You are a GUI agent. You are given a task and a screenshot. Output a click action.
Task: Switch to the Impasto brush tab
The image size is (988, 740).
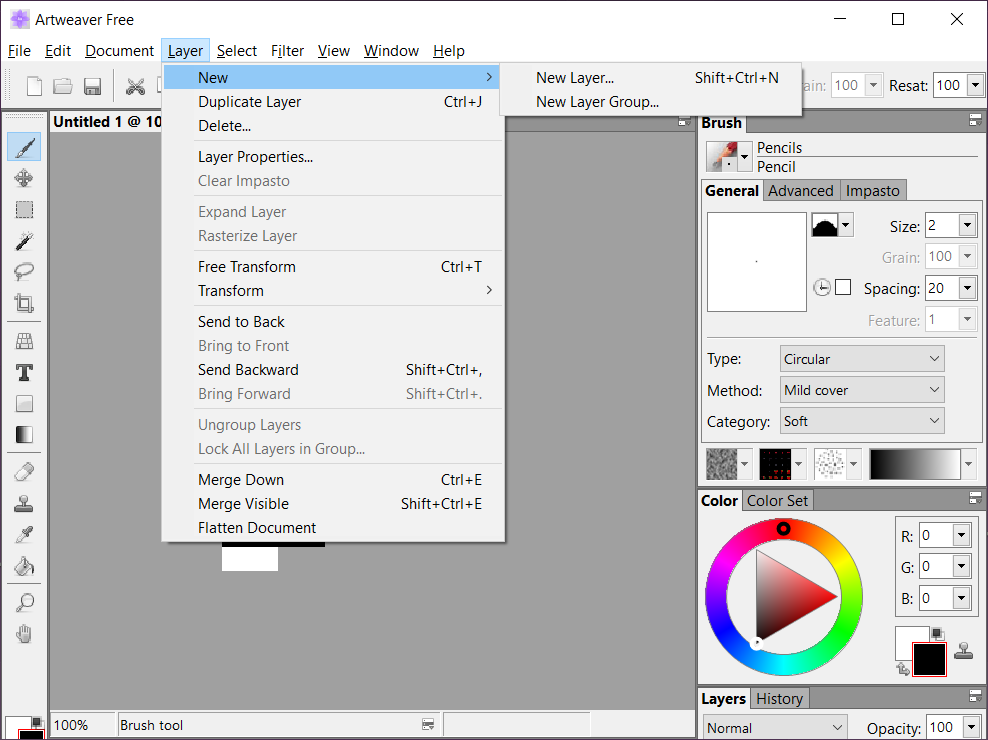click(873, 190)
